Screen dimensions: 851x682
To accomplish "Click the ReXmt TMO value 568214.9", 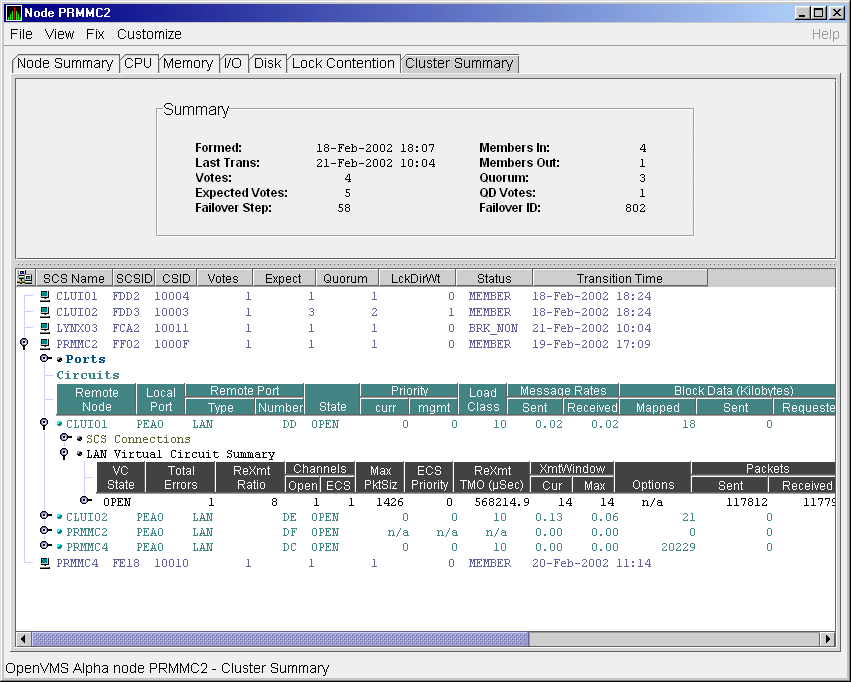I will coord(501,502).
